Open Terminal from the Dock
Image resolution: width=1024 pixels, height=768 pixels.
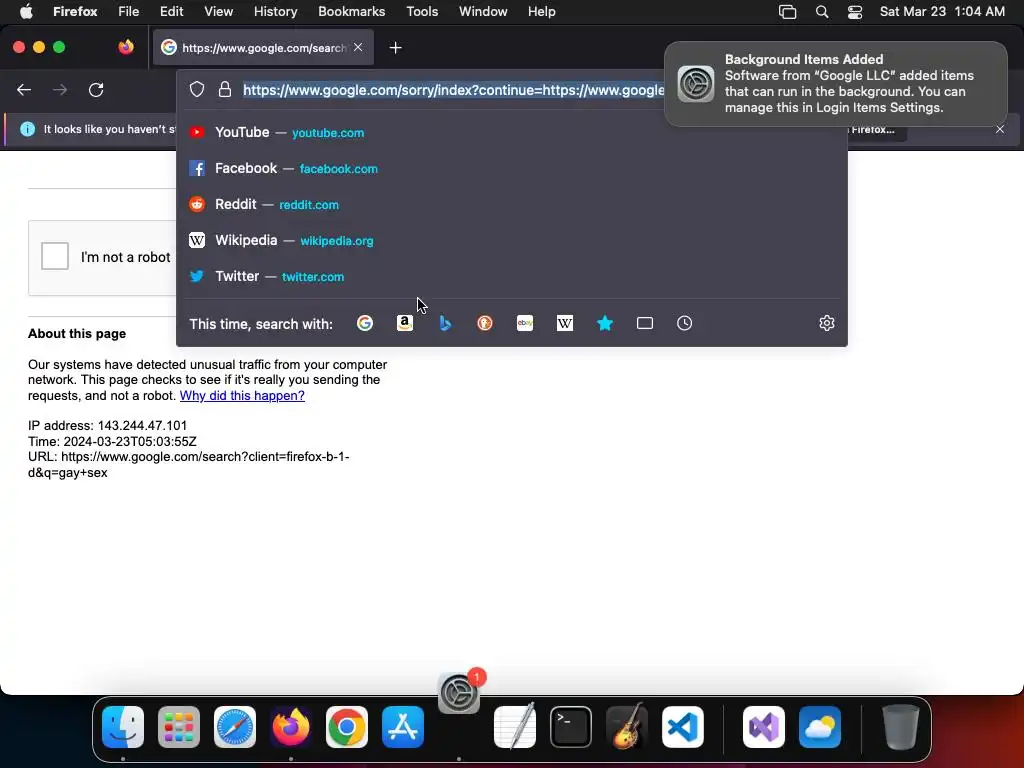[571, 727]
